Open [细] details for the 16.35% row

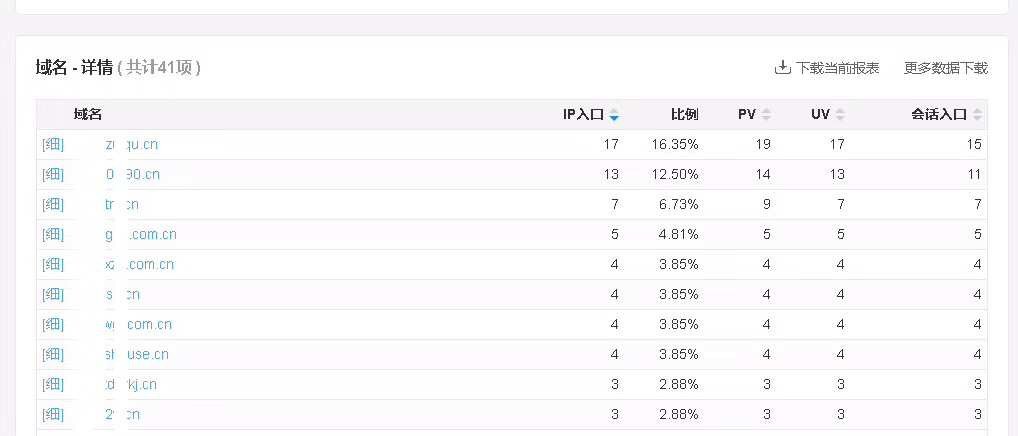[53, 145]
